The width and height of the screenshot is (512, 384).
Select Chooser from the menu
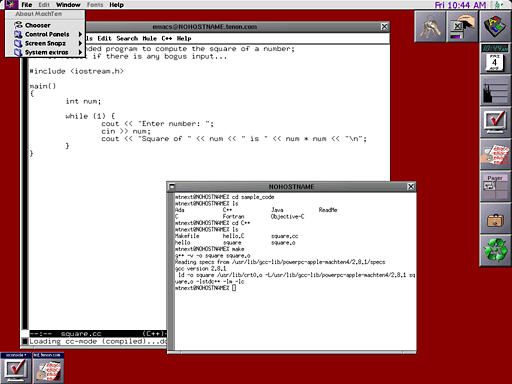coord(45,25)
